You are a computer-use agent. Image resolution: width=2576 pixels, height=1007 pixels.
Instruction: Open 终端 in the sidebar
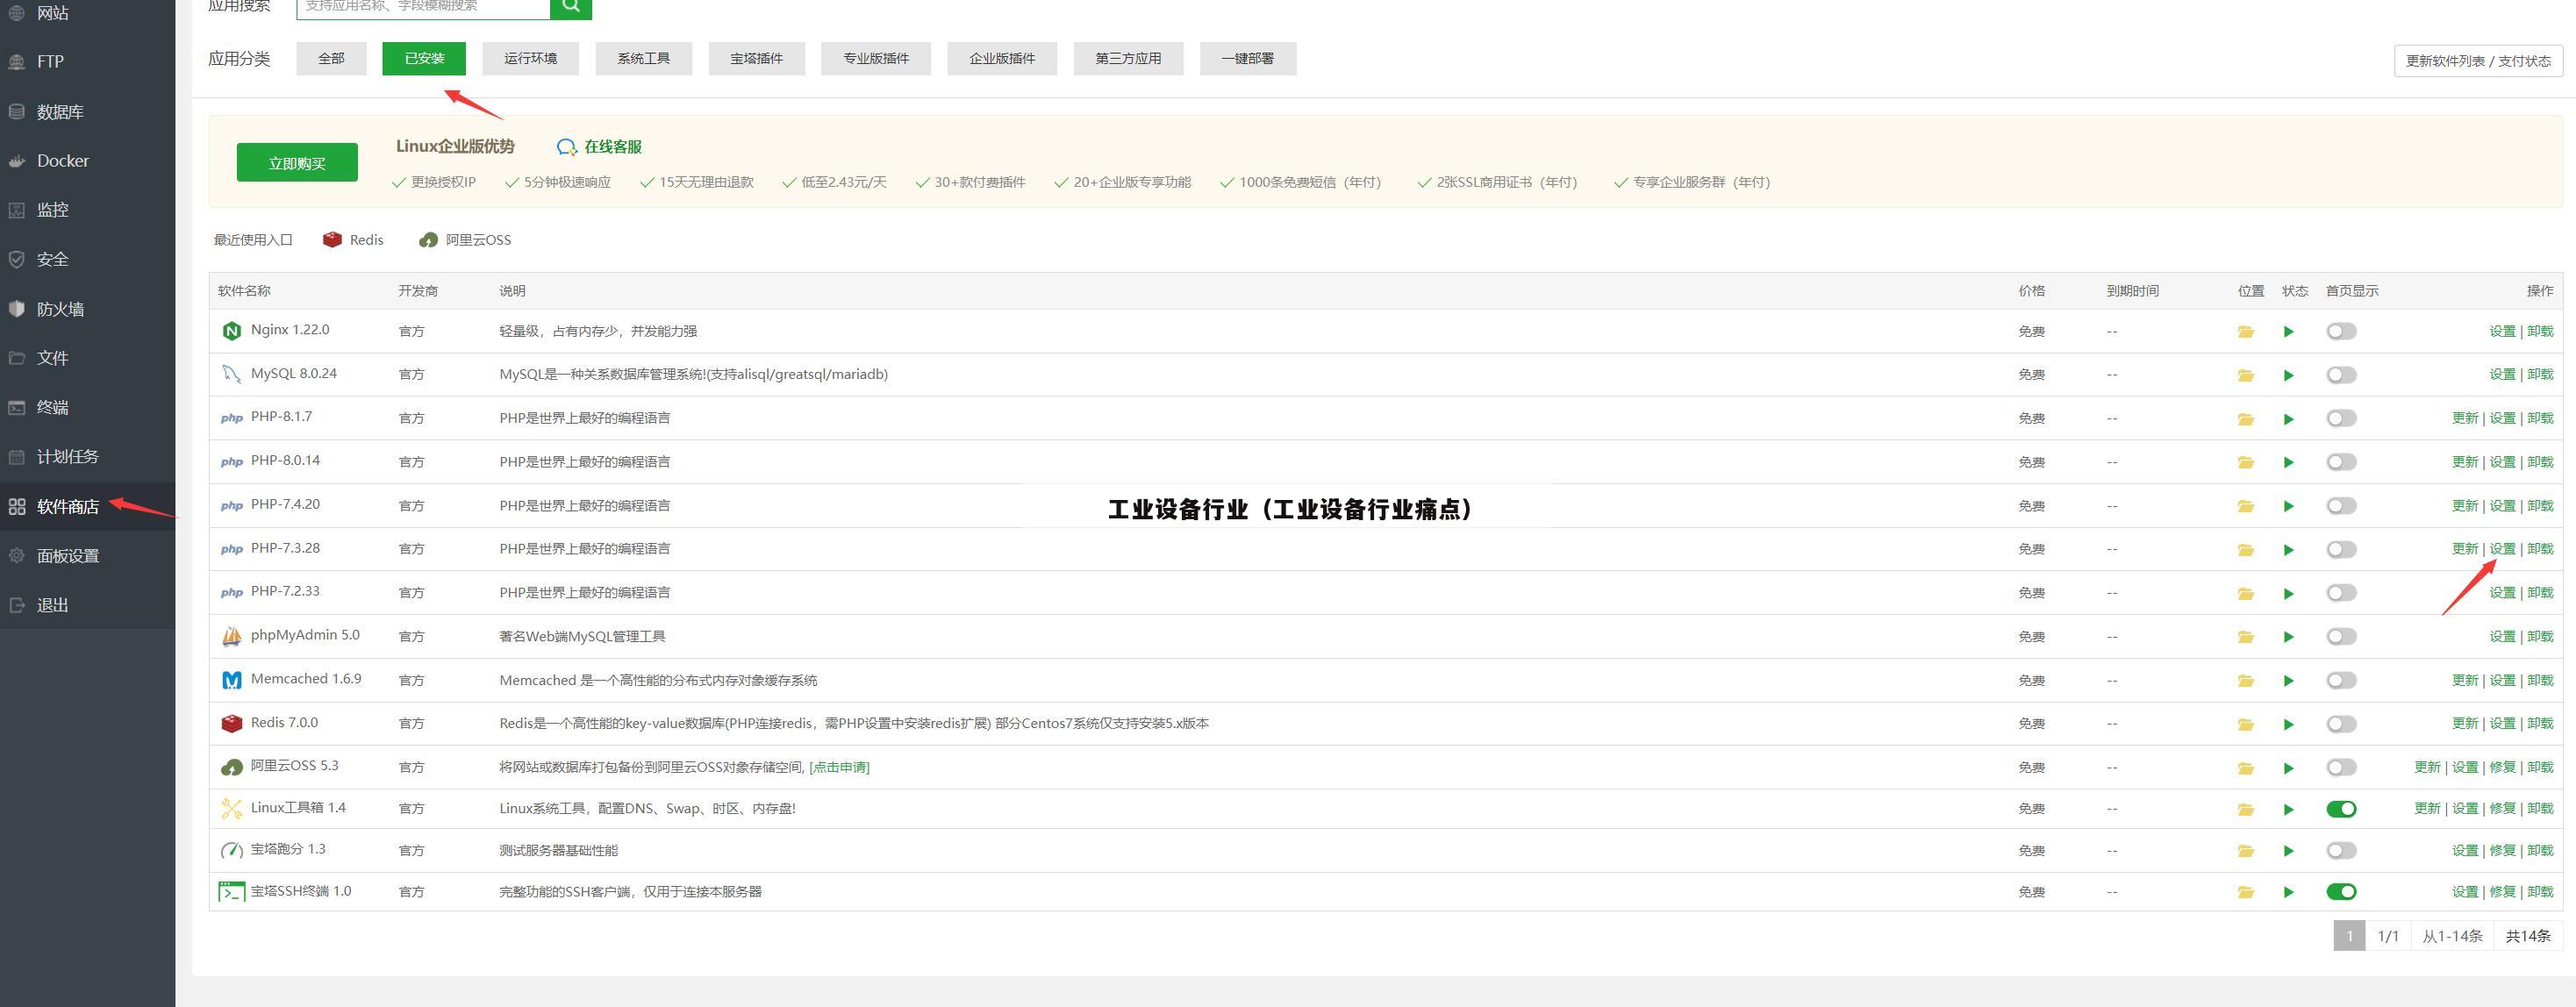[52, 408]
